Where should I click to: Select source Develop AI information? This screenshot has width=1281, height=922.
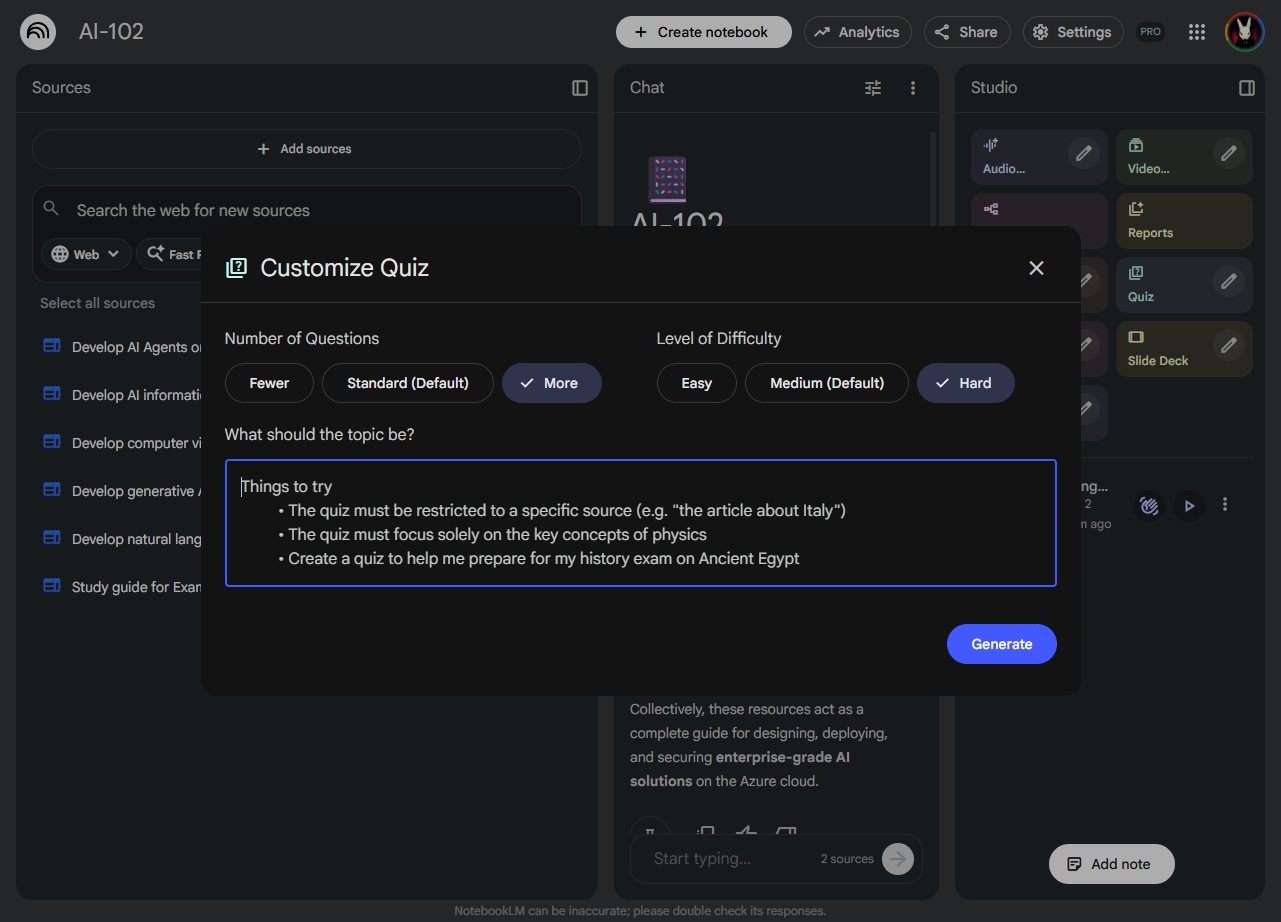[x=136, y=395]
